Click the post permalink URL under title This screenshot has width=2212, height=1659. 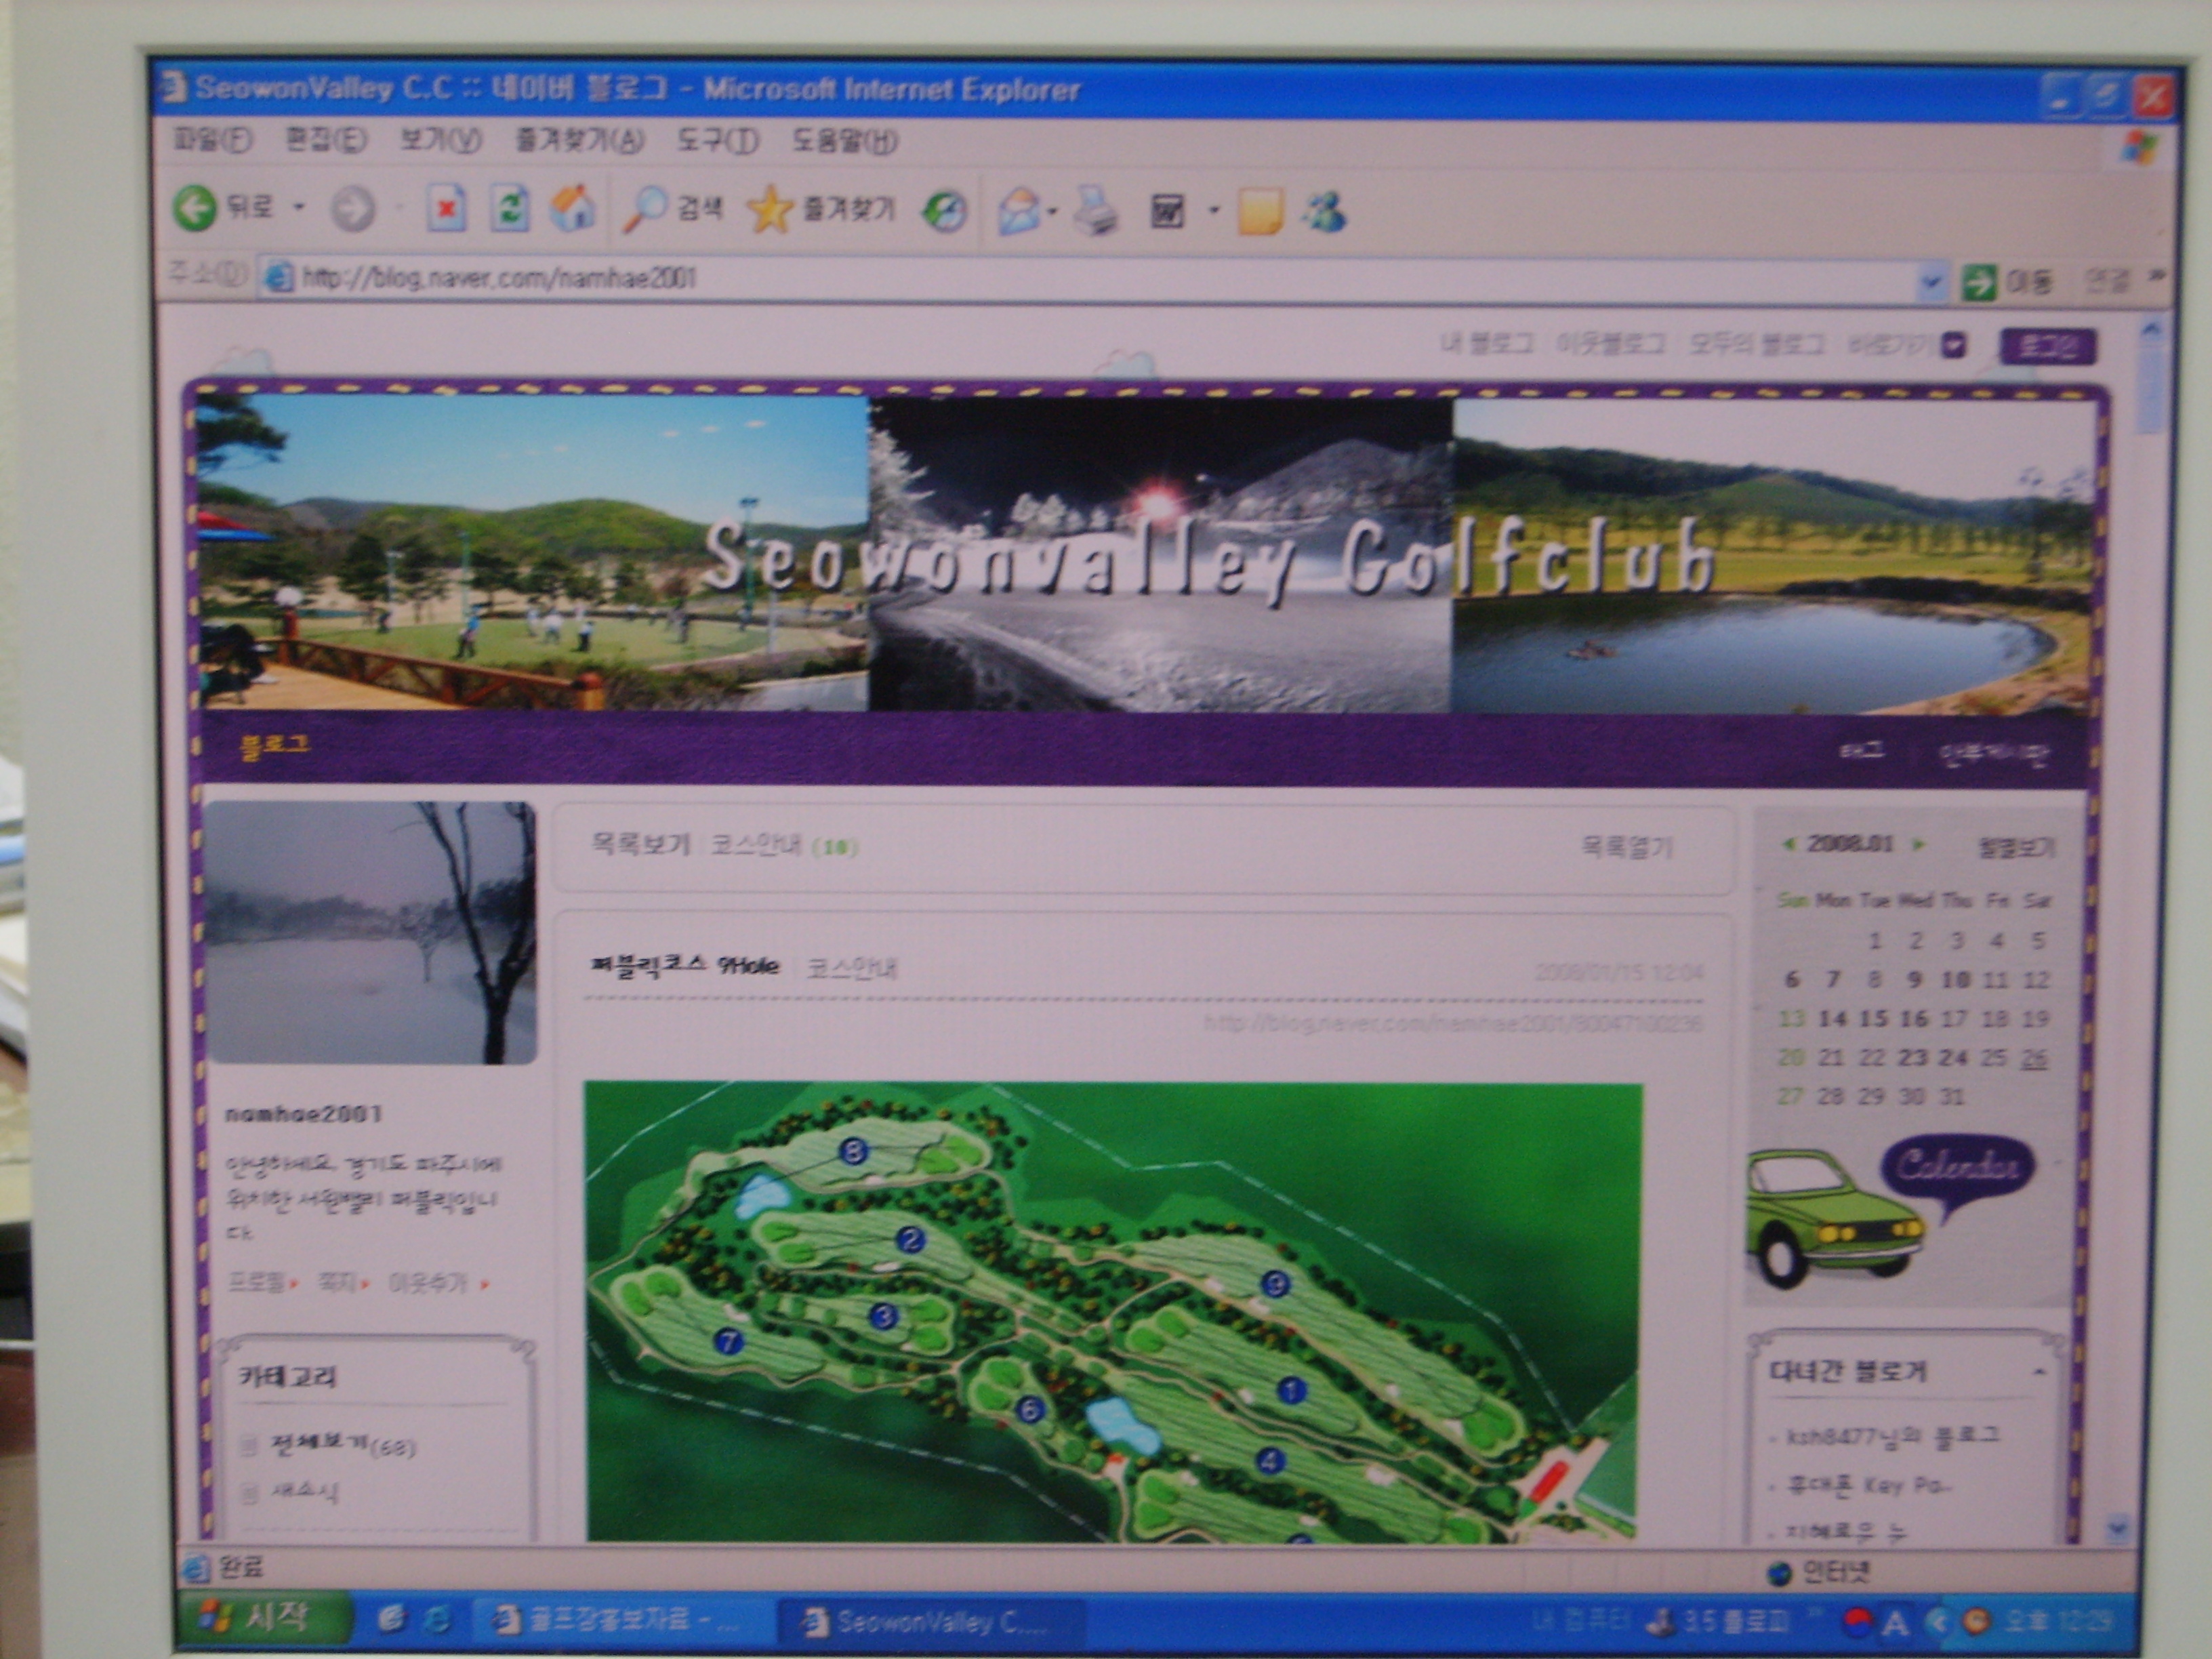click(1452, 1023)
